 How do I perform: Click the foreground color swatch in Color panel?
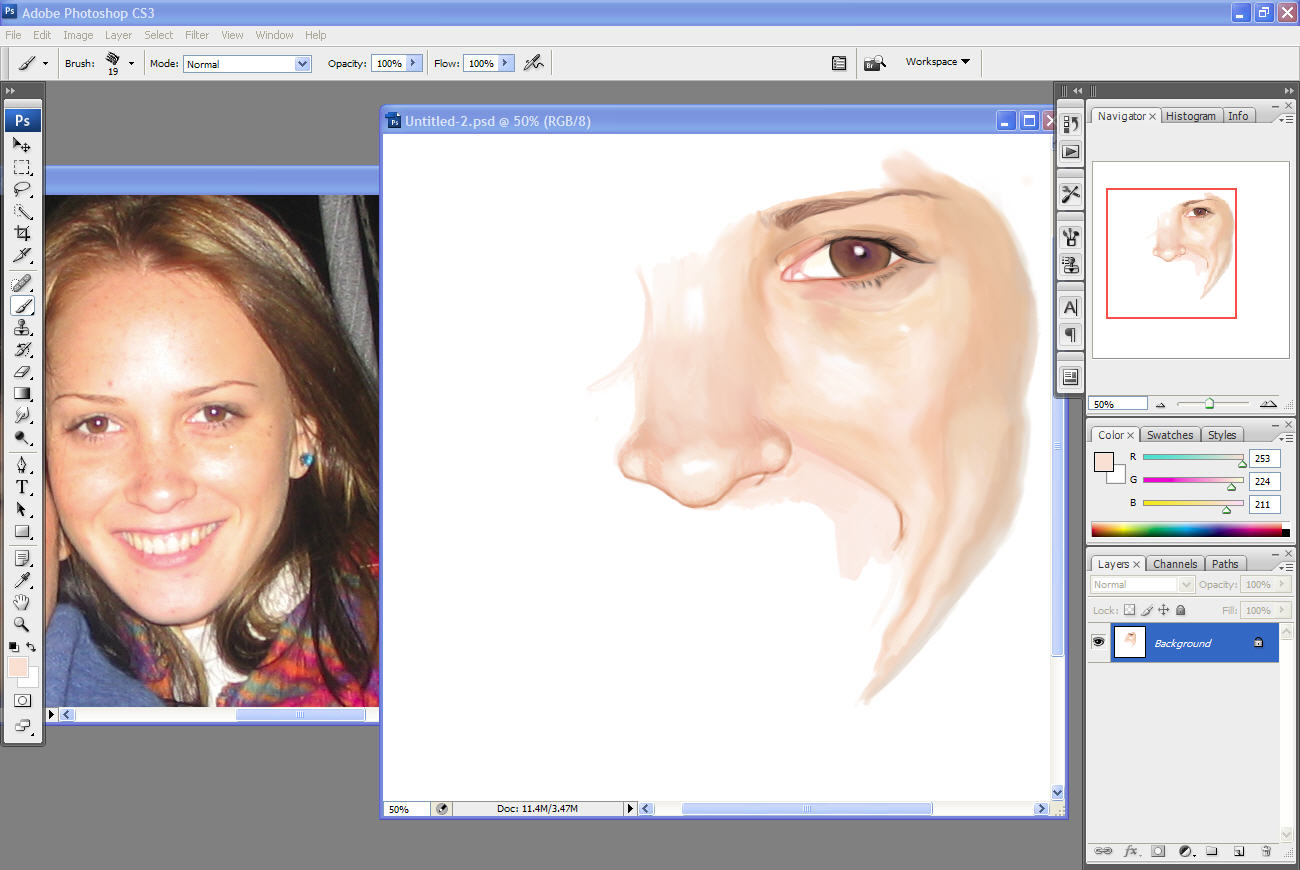click(x=1103, y=462)
